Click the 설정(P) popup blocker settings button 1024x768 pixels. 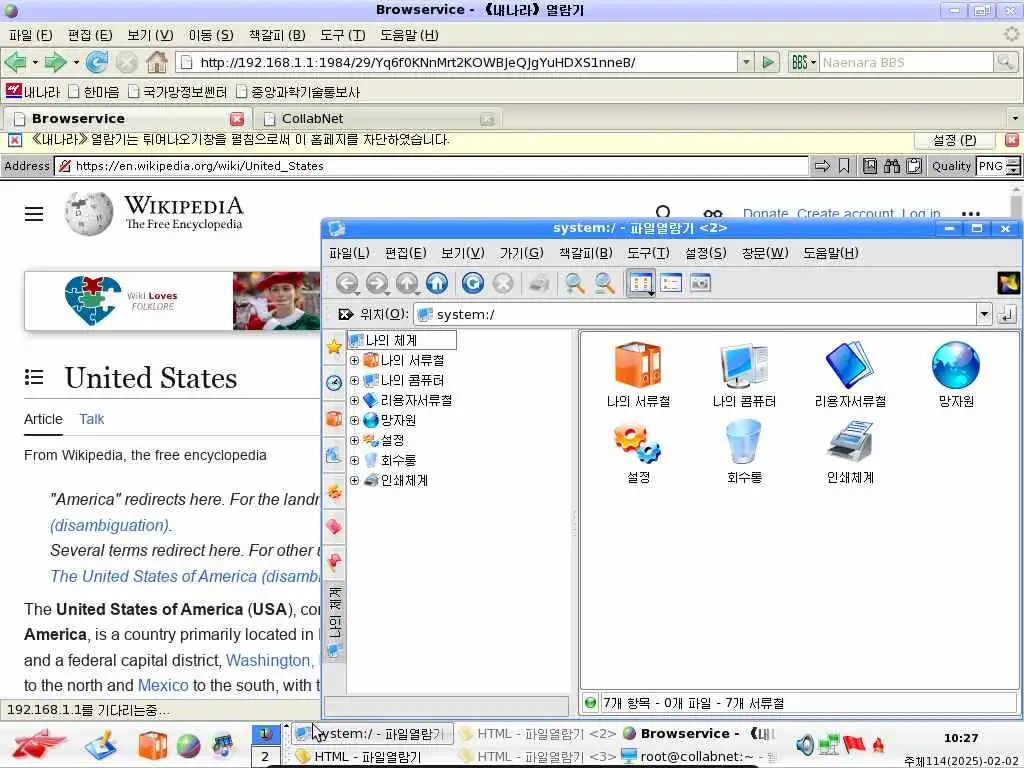[x=954, y=140]
